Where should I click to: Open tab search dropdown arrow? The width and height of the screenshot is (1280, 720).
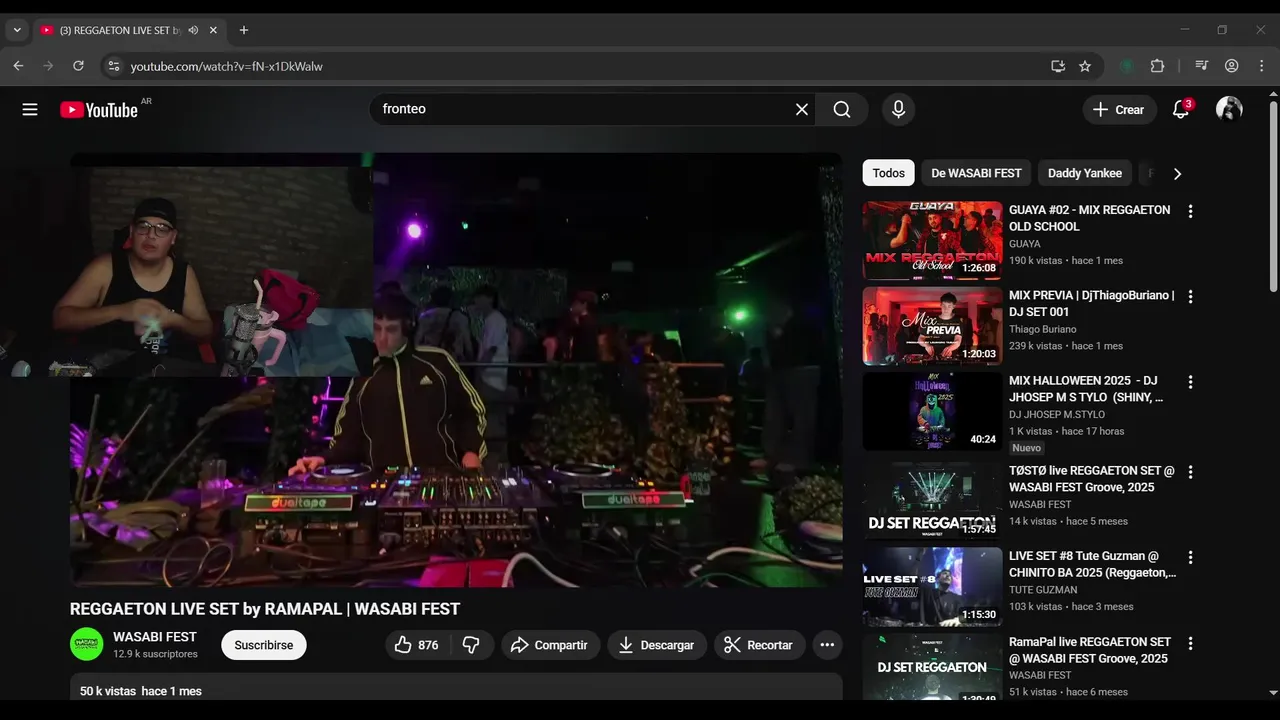coord(17,30)
